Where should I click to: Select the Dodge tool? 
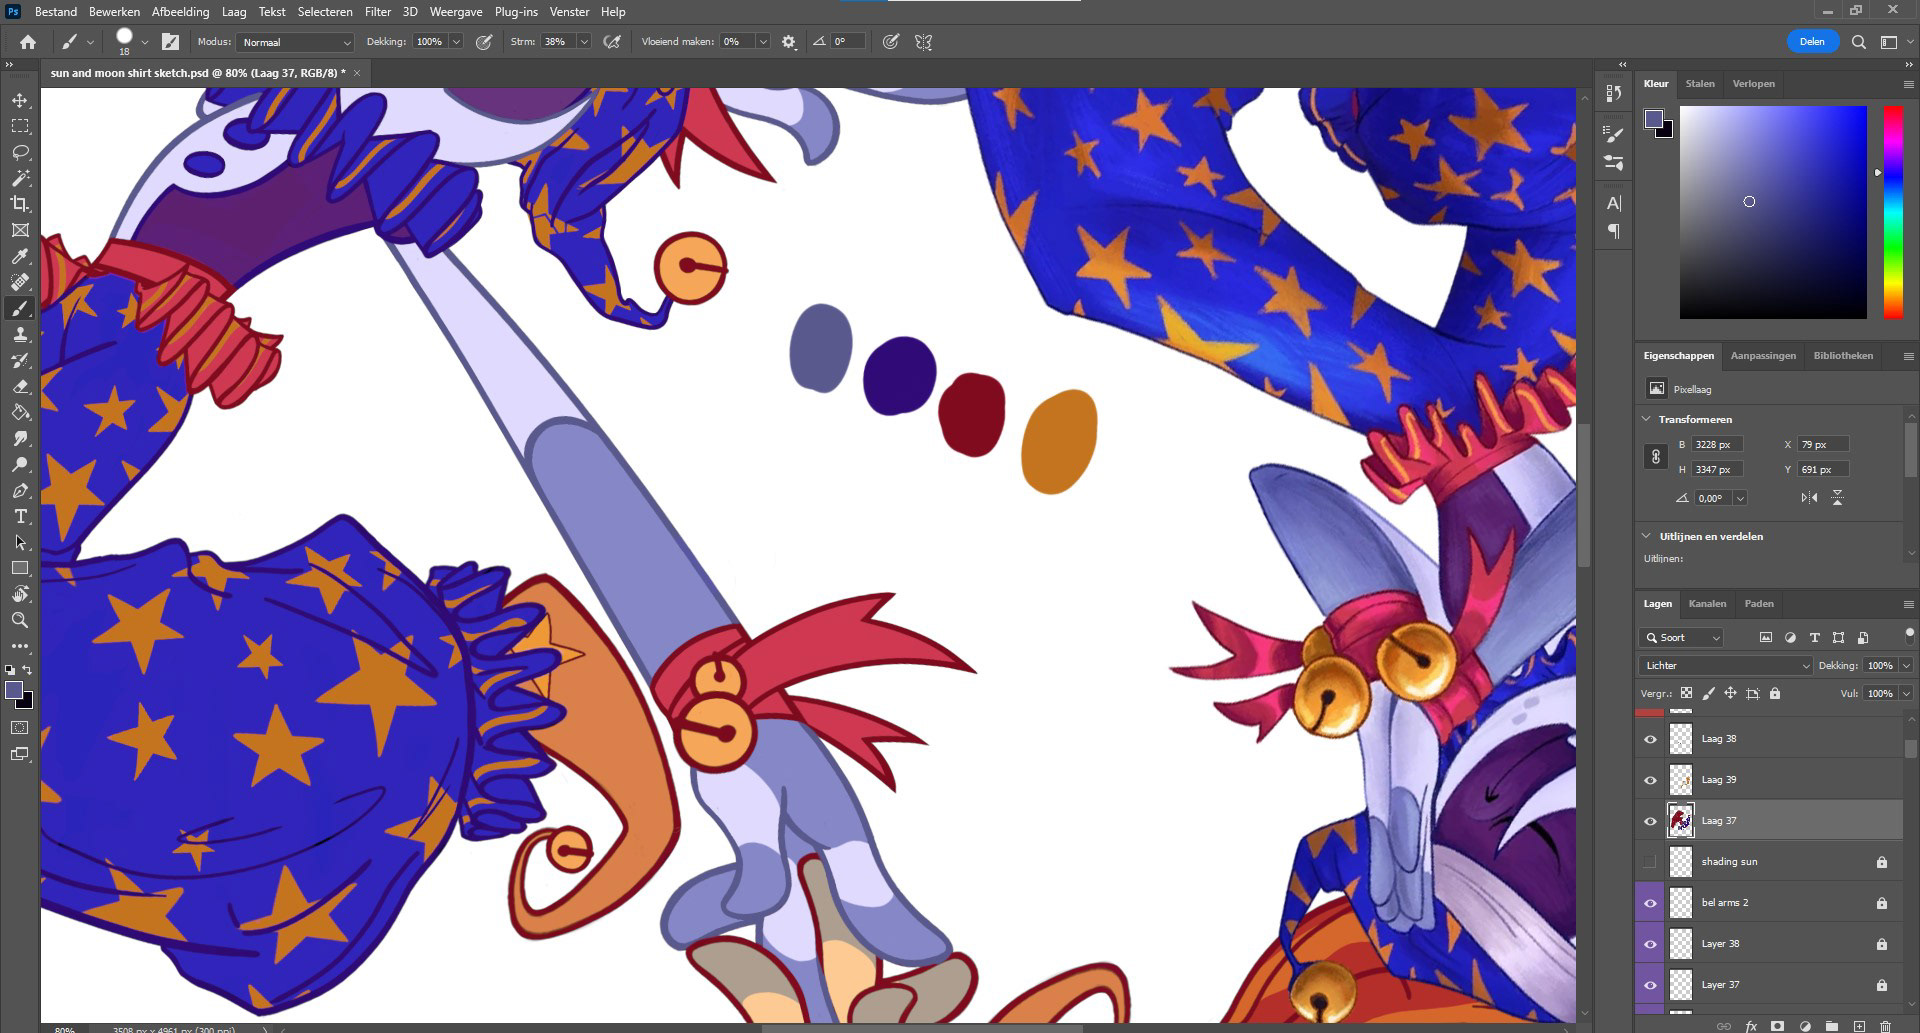point(20,464)
